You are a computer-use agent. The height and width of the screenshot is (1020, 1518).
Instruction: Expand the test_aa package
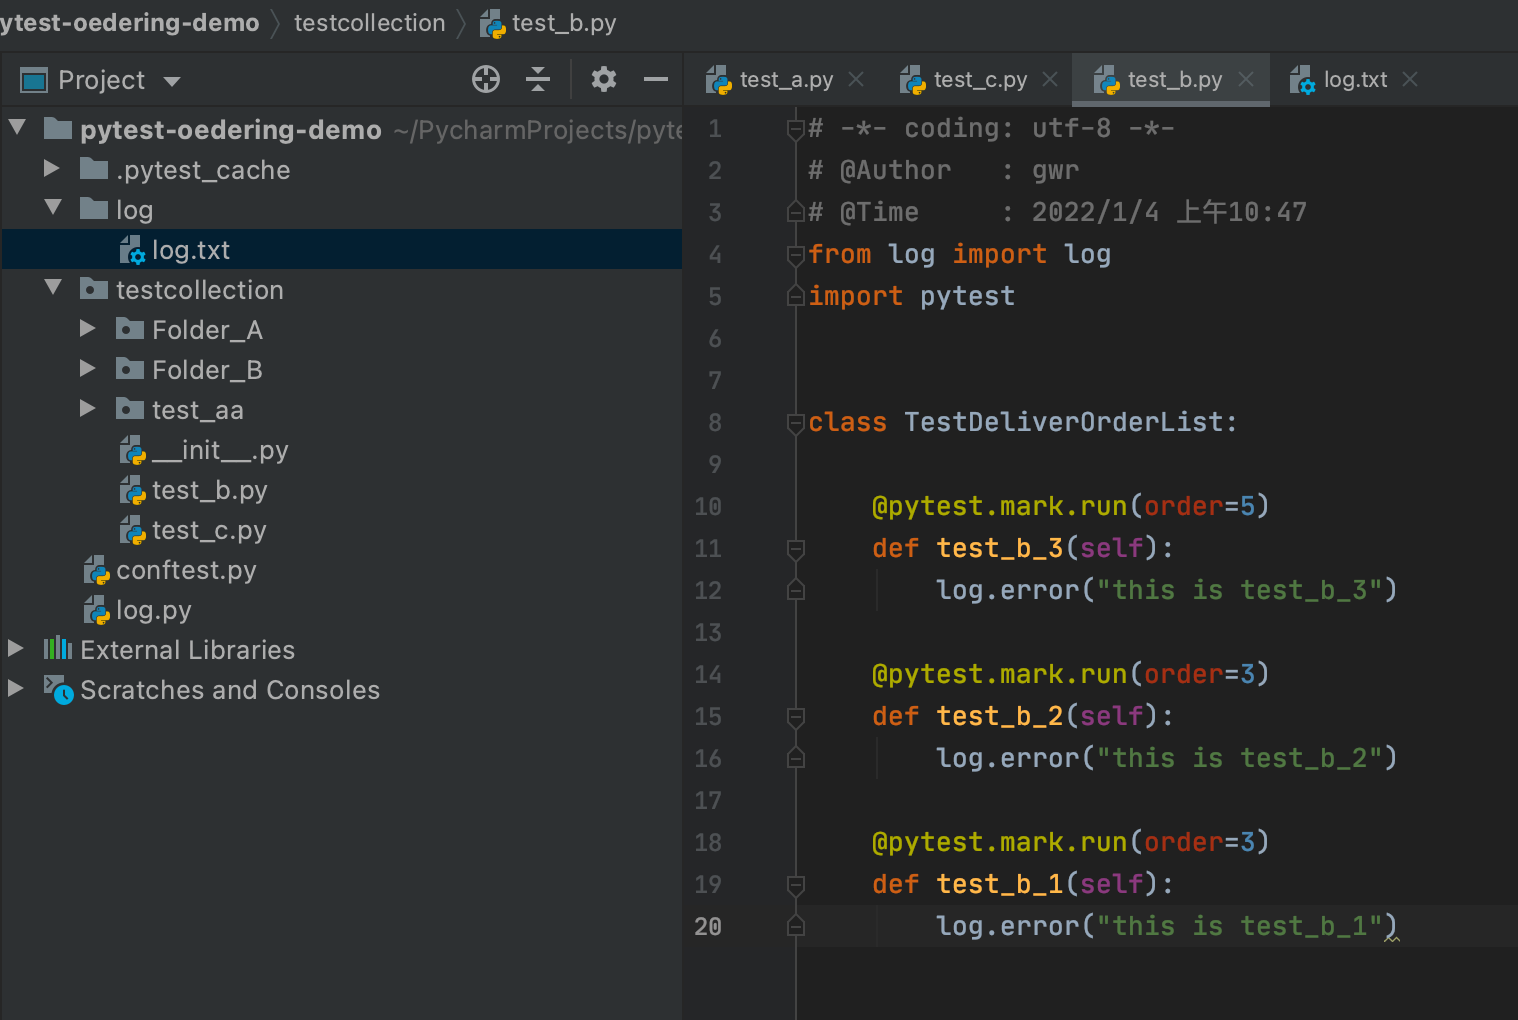point(88,408)
